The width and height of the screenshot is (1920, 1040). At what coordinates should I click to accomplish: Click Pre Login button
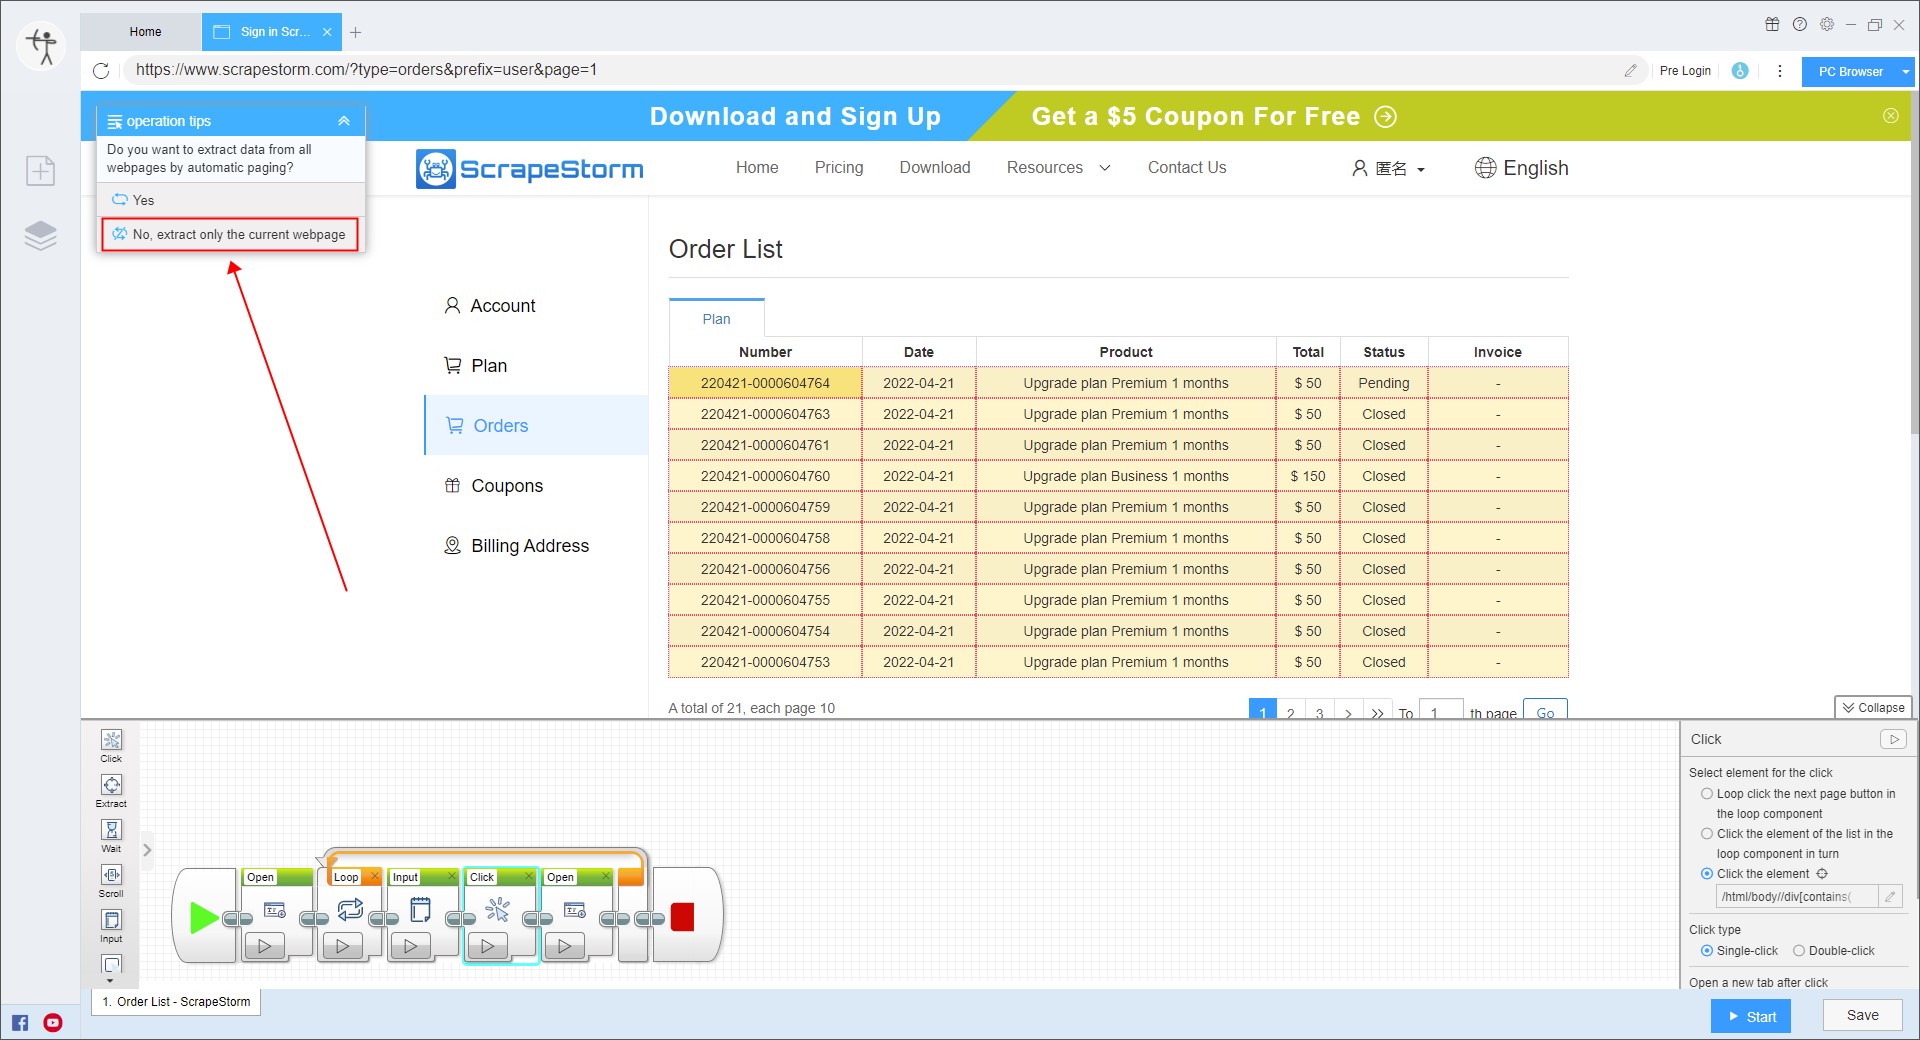(1685, 71)
